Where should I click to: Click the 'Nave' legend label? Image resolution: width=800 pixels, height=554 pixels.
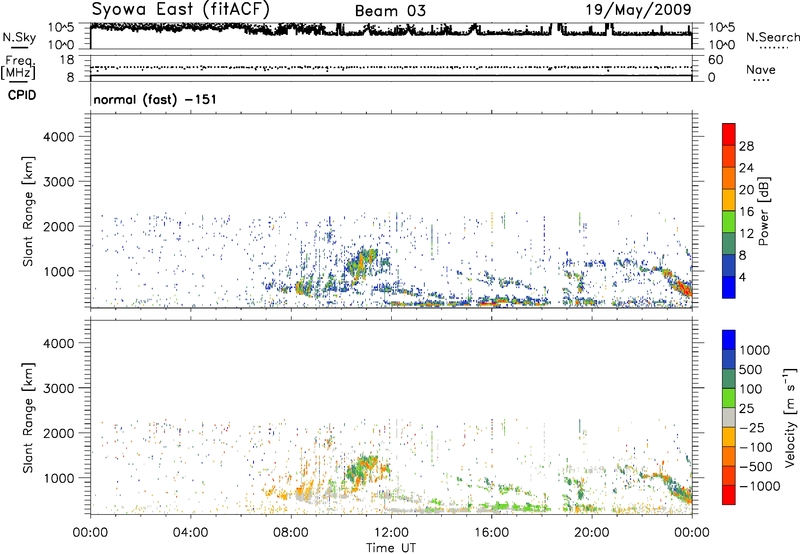click(761, 70)
